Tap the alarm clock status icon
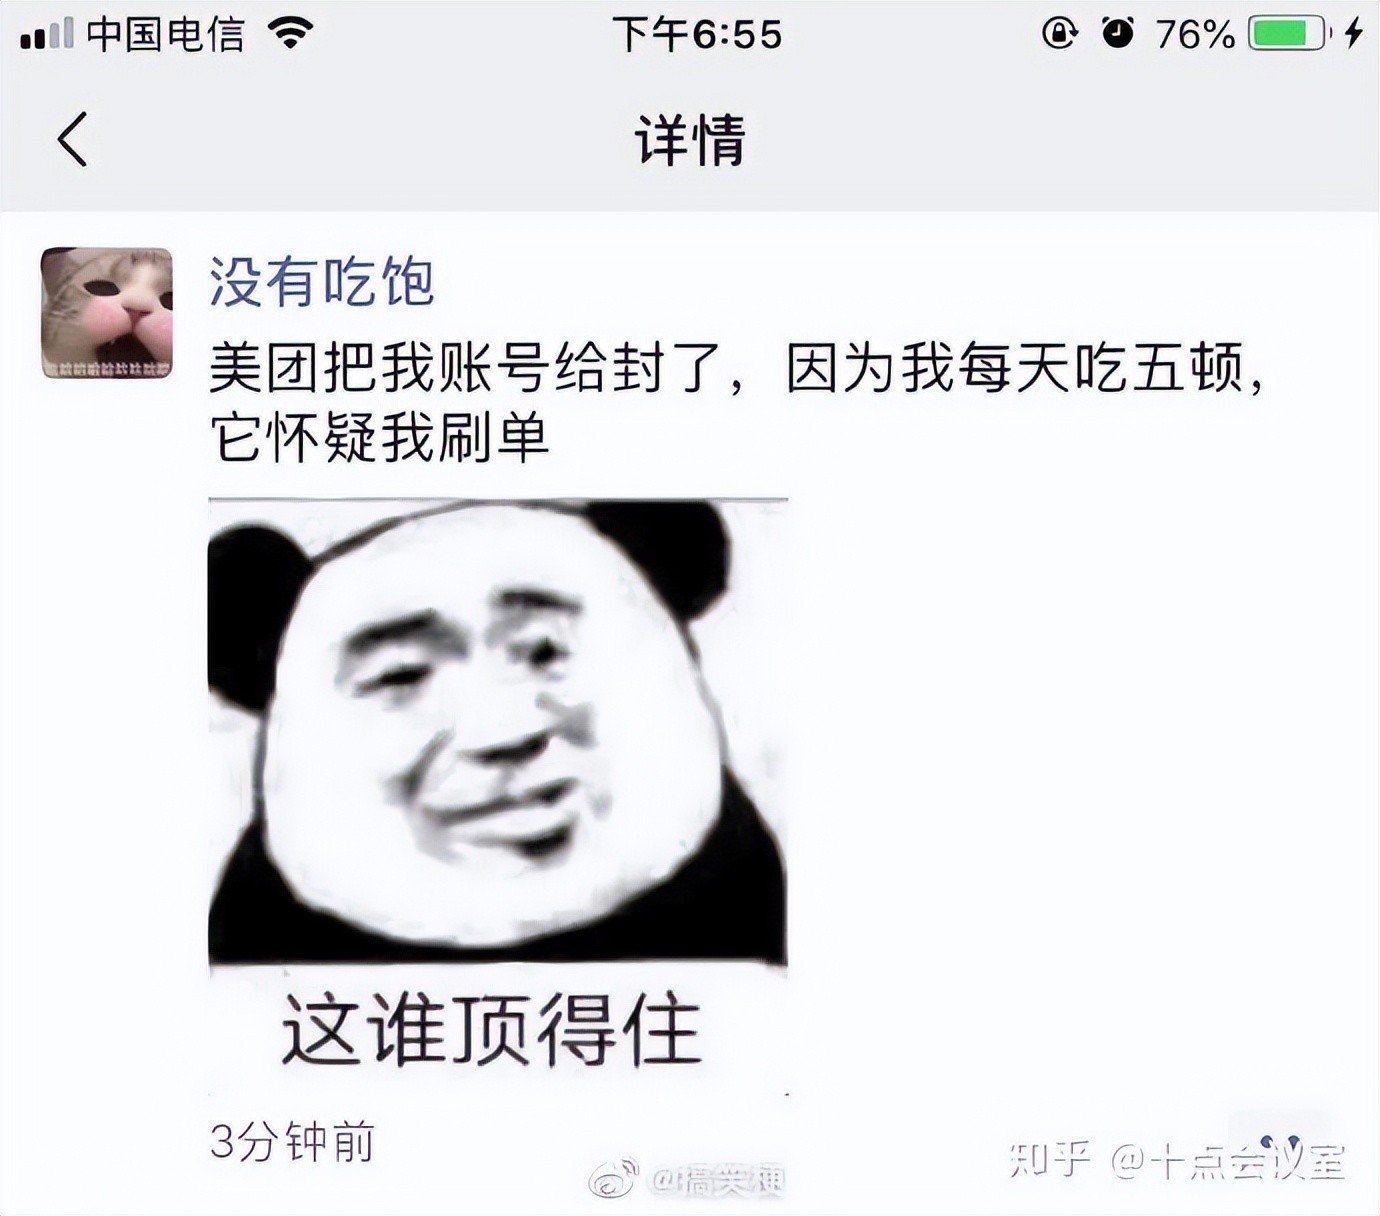The width and height of the screenshot is (1380, 1216). point(1118,34)
